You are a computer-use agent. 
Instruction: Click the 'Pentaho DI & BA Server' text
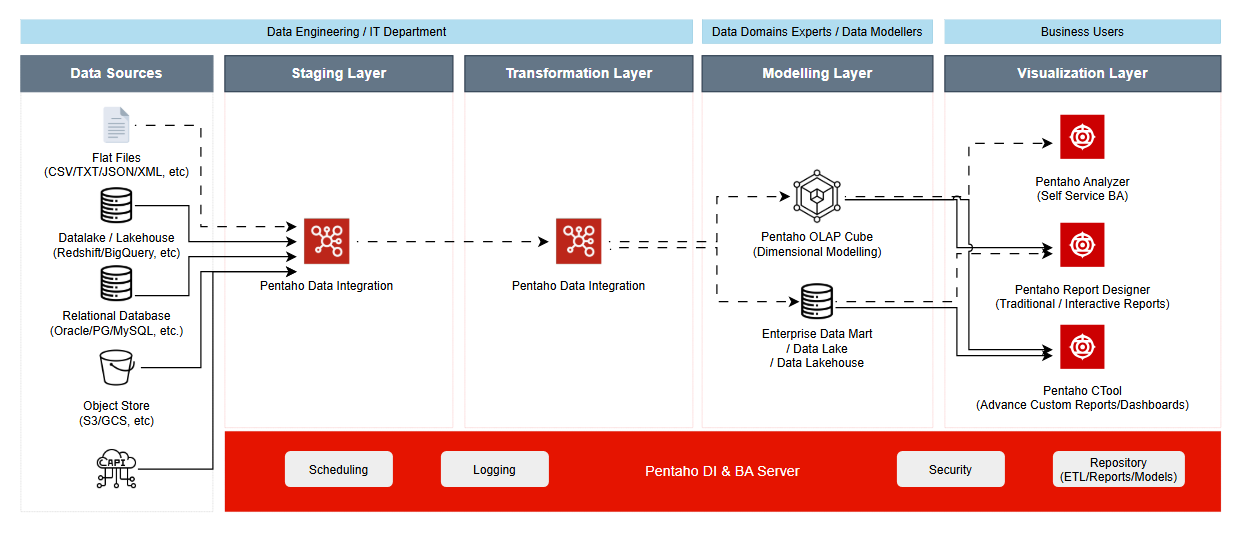coord(722,470)
